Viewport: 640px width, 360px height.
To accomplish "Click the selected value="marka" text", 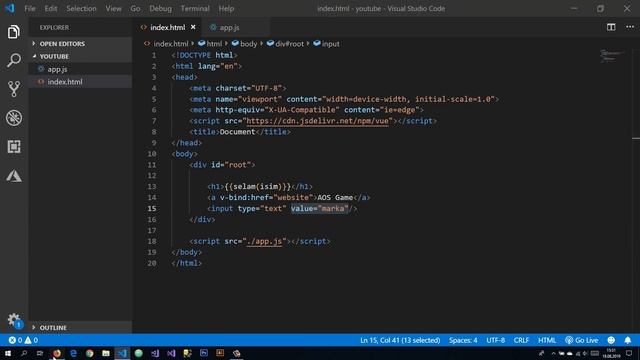I will click(x=320, y=209).
